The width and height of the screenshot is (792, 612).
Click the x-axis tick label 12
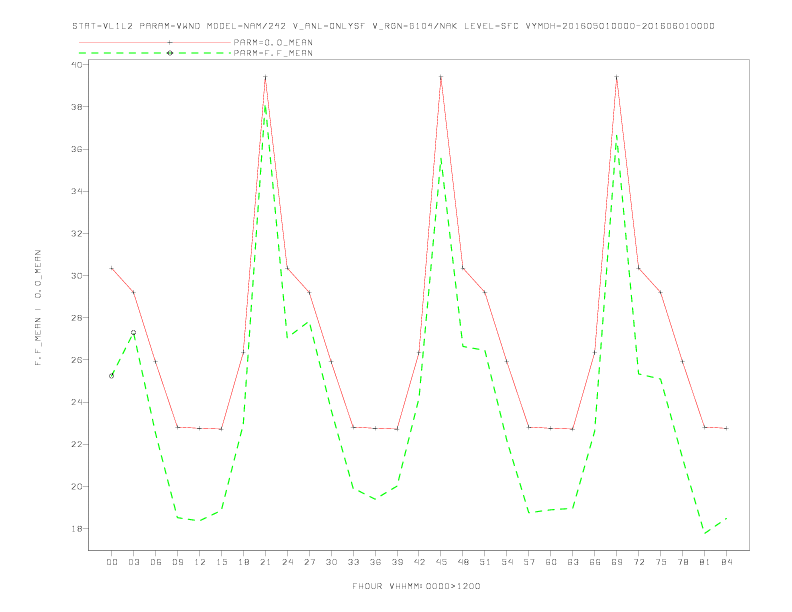tap(200, 562)
